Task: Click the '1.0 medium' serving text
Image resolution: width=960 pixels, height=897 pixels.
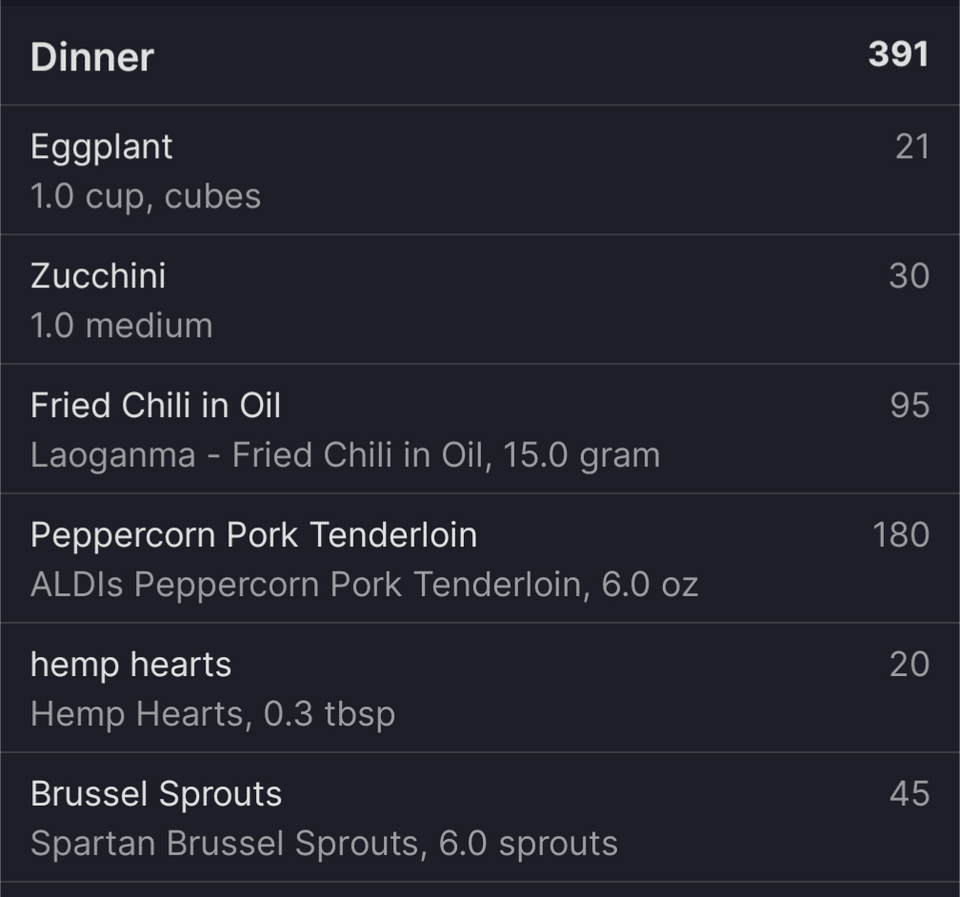Action: click(x=122, y=326)
